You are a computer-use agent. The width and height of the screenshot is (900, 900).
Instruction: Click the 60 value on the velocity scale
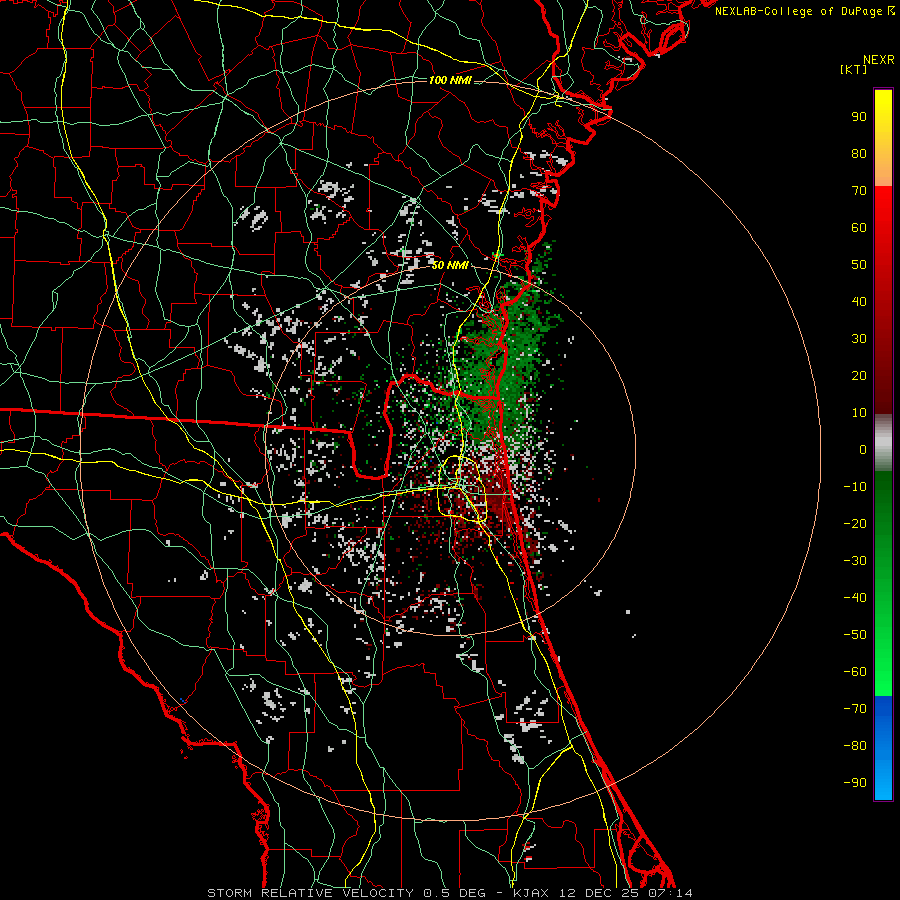click(x=859, y=228)
